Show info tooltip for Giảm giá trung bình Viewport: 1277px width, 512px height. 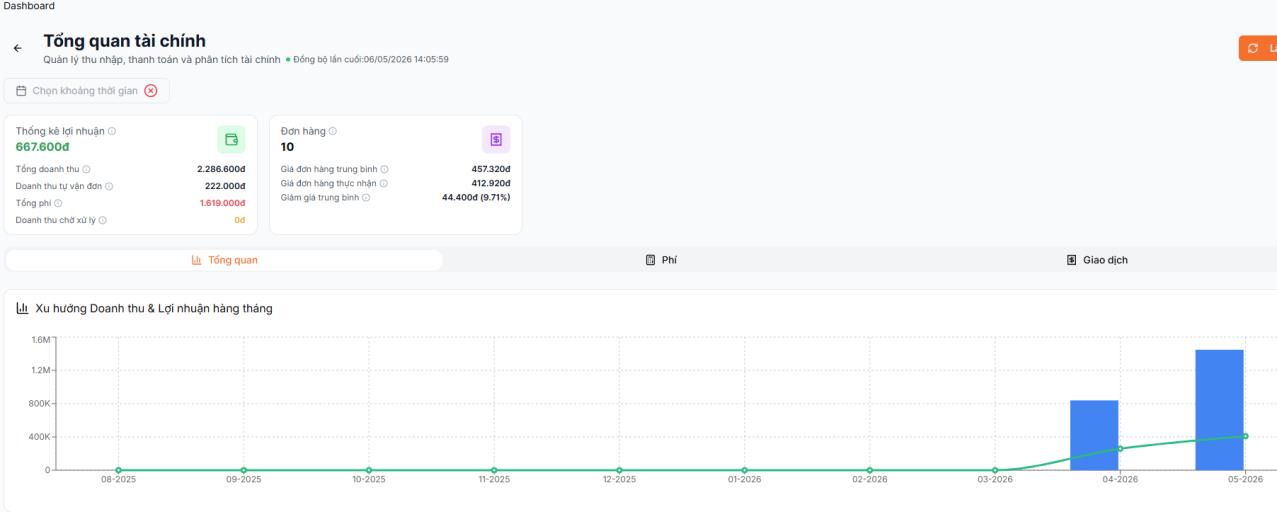point(366,197)
